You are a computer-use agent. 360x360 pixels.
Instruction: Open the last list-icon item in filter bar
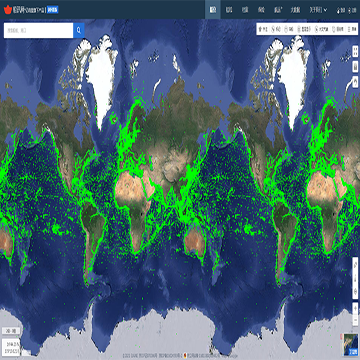pos(352,30)
